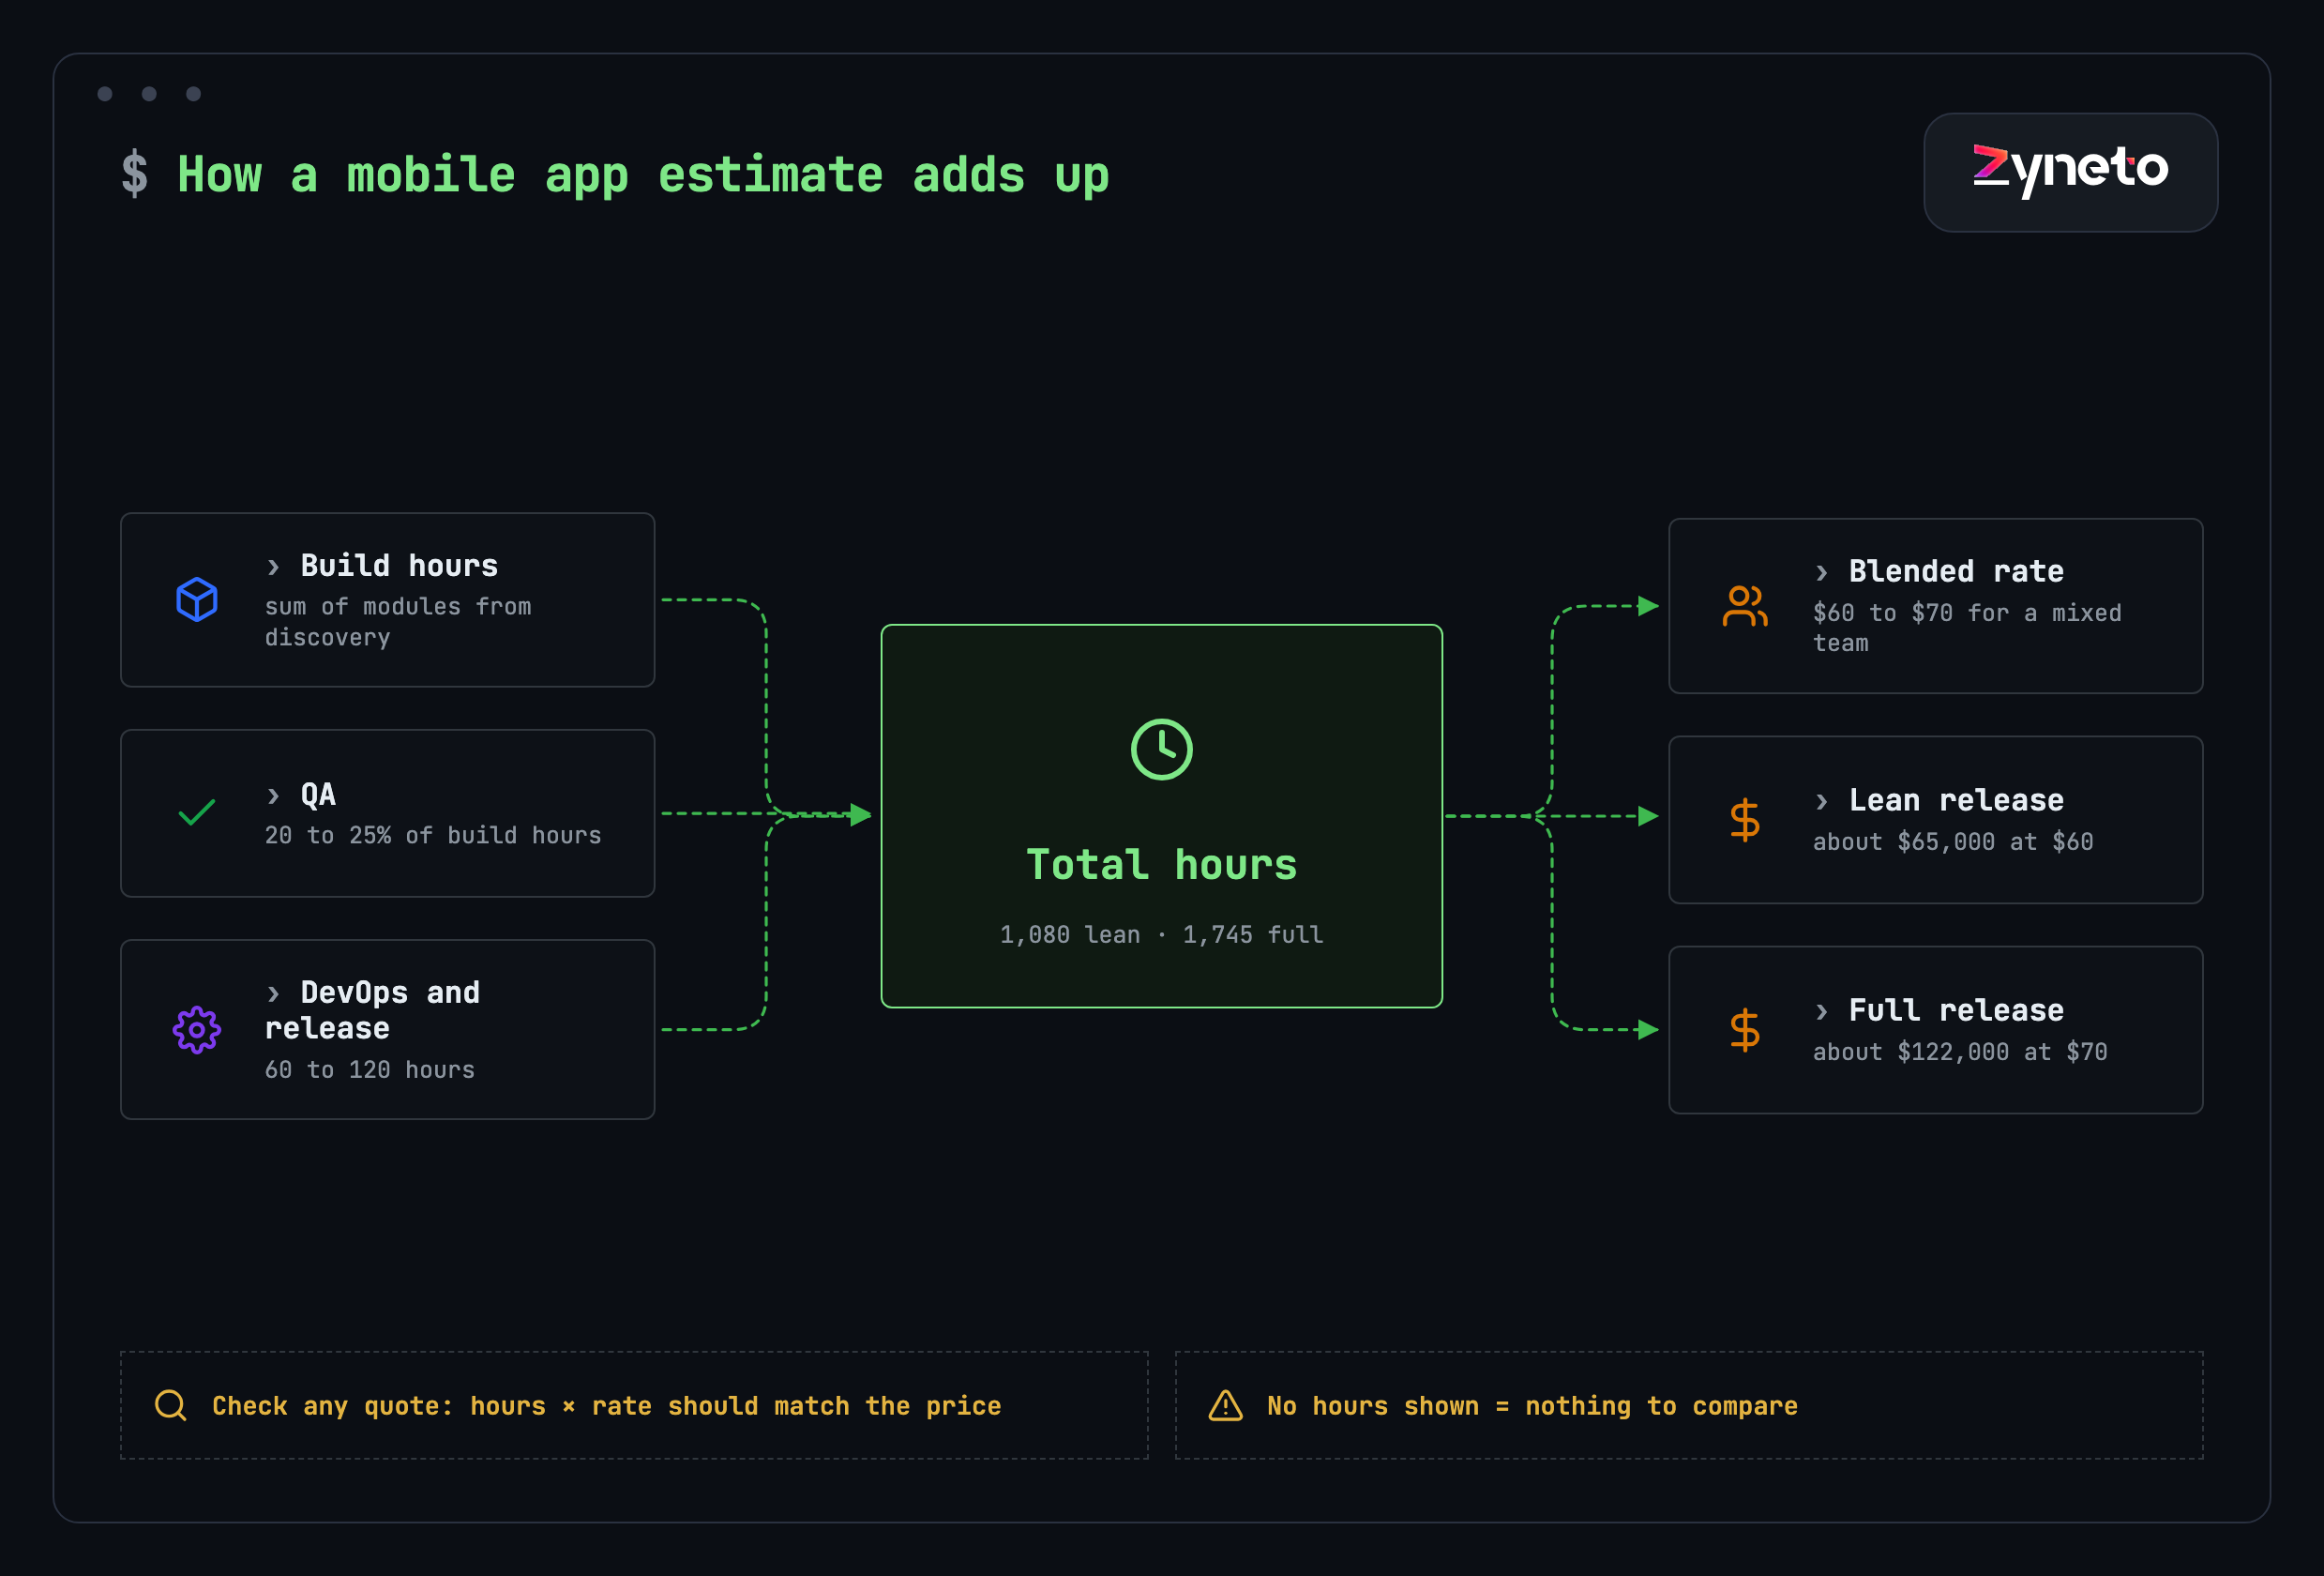This screenshot has width=2324, height=1576.
Task: Expand the chevron next to Full release
Action: (1821, 1012)
